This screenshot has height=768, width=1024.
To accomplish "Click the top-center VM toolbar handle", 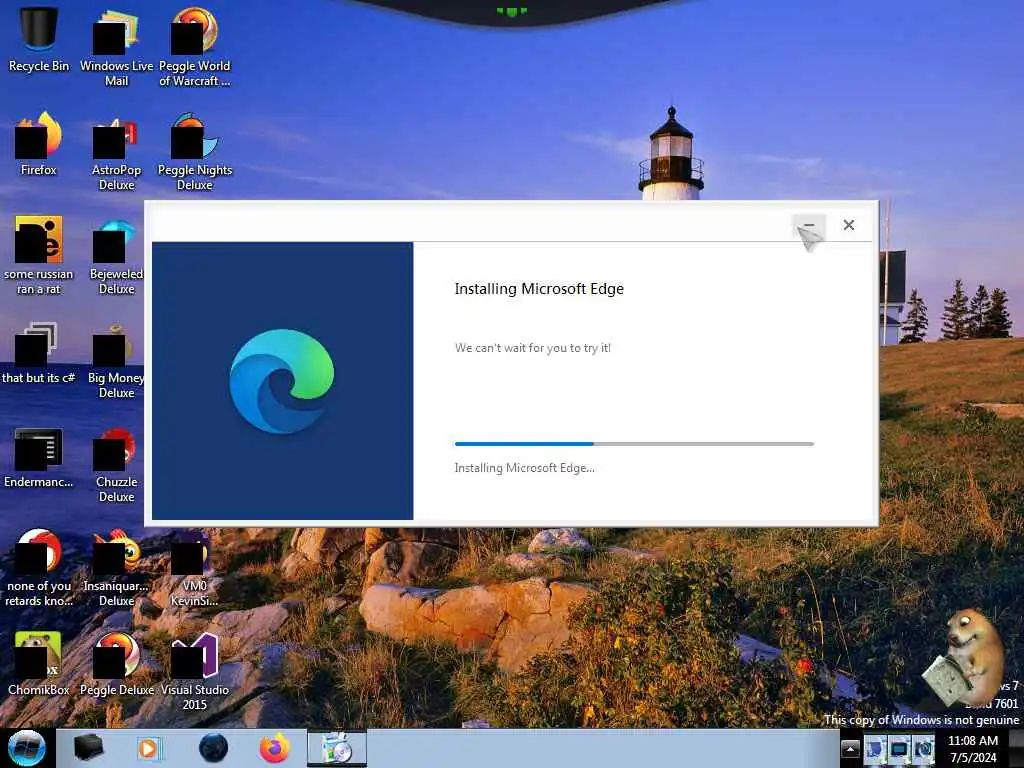I will pyautogui.click(x=512, y=12).
